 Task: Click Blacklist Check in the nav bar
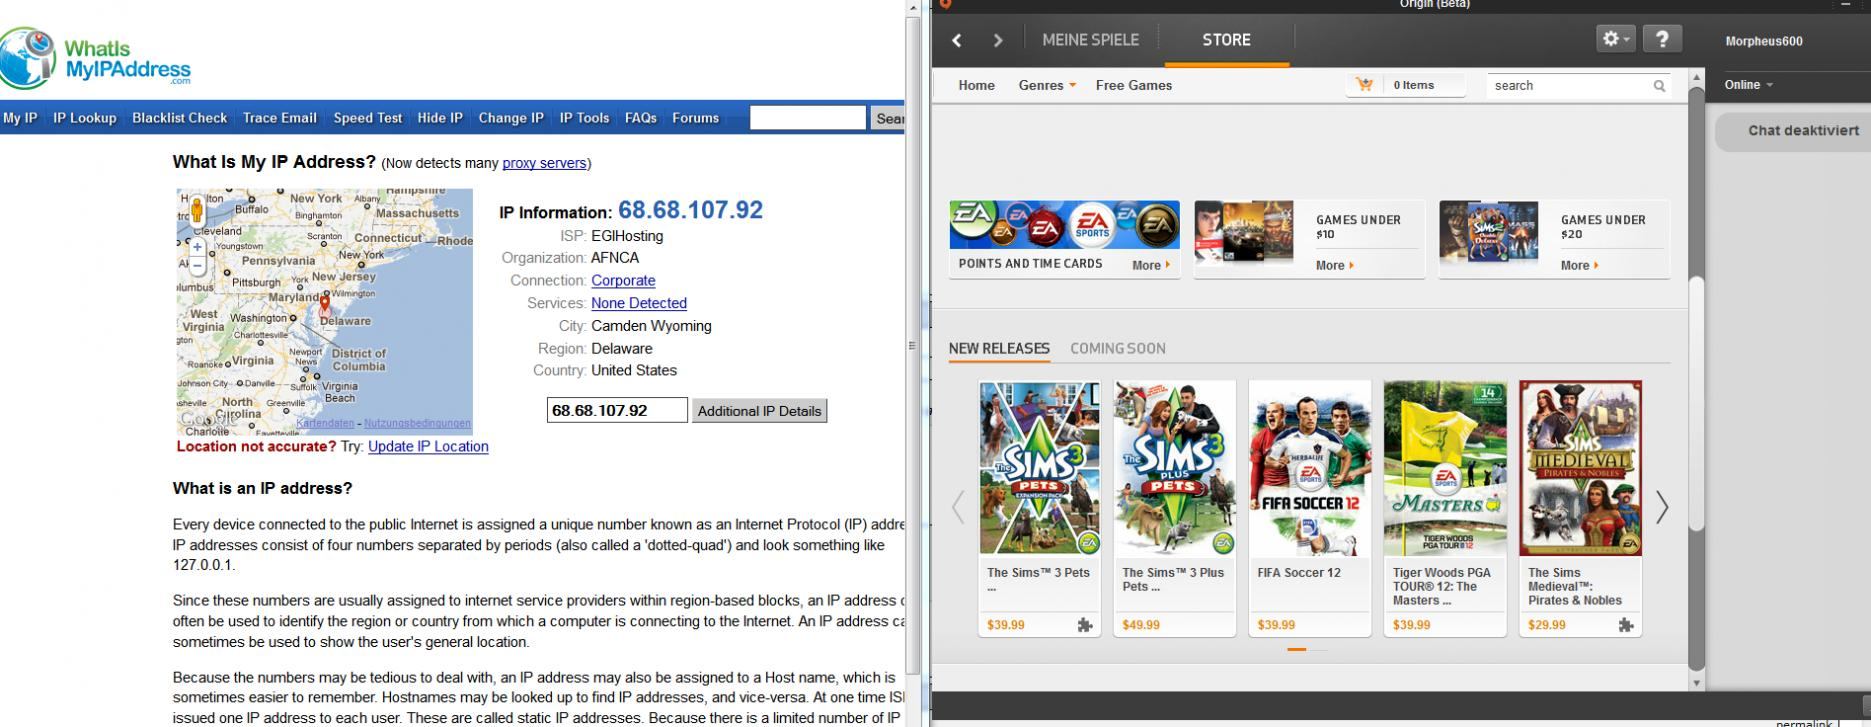tap(180, 118)
